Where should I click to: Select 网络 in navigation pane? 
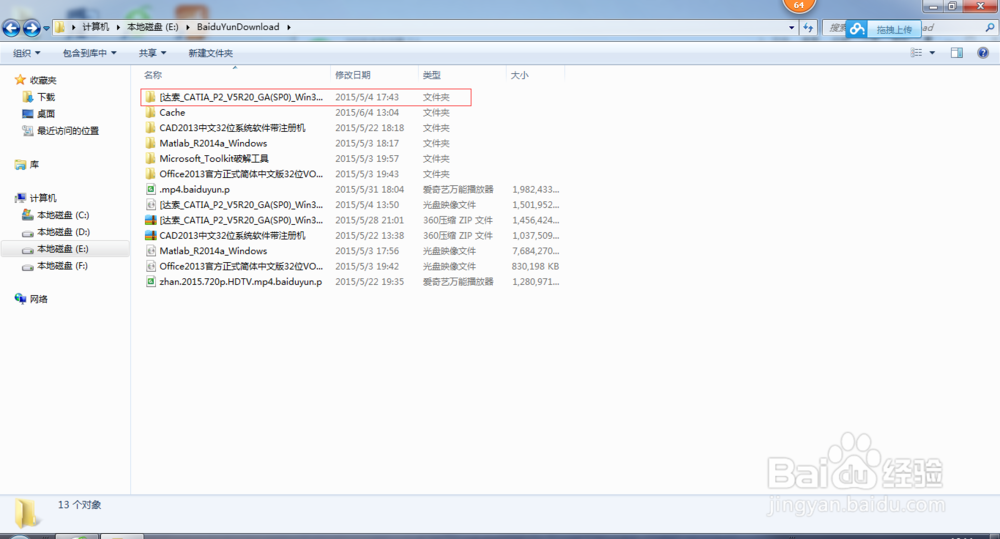38,299
